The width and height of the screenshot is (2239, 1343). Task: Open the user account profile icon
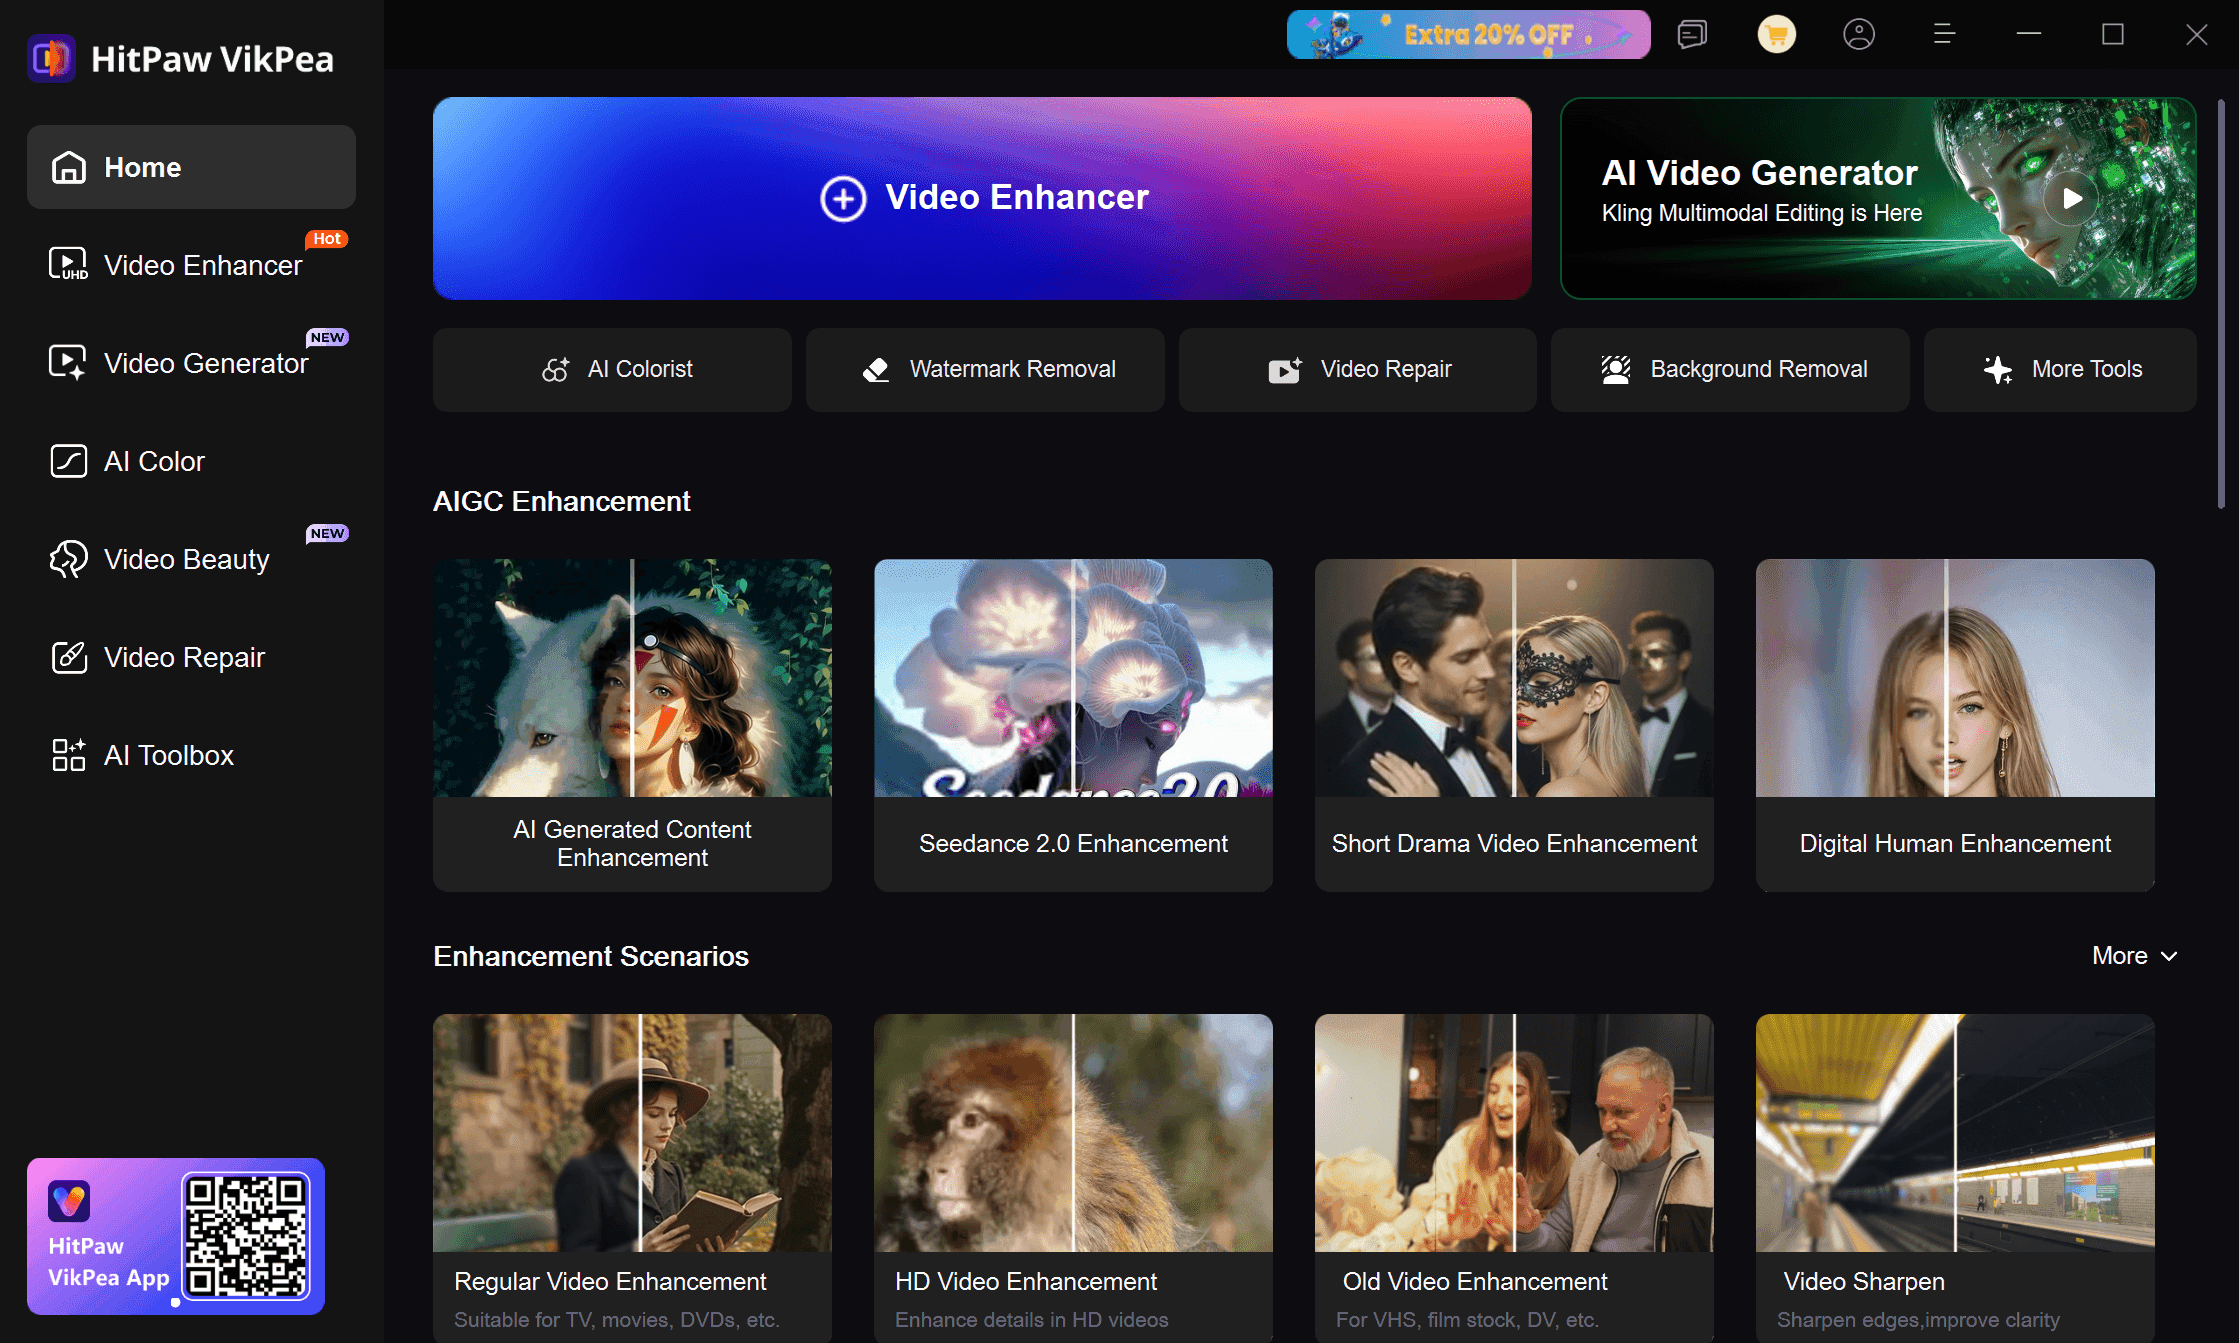coord(1859,35)
